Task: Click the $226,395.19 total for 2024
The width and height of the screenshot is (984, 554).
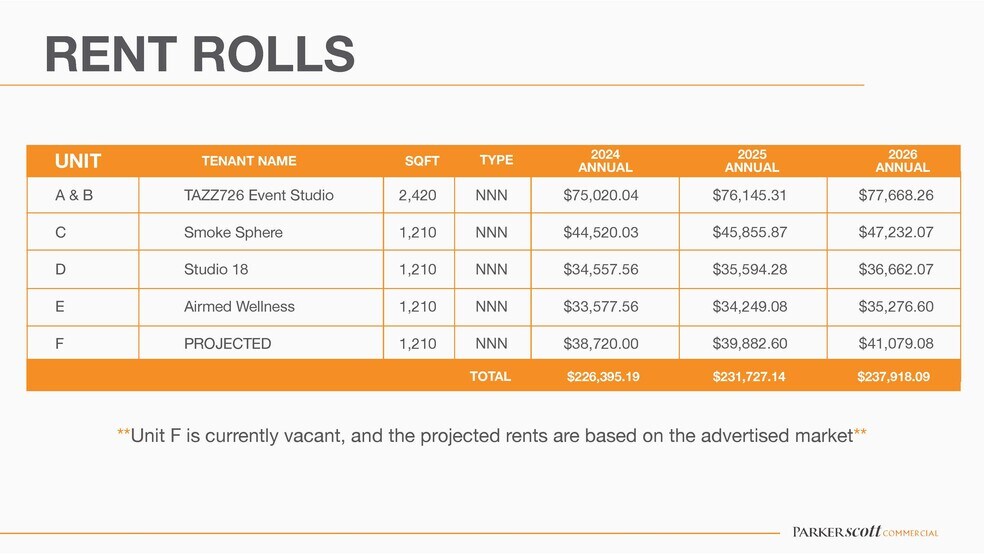Action: [603, 377]
